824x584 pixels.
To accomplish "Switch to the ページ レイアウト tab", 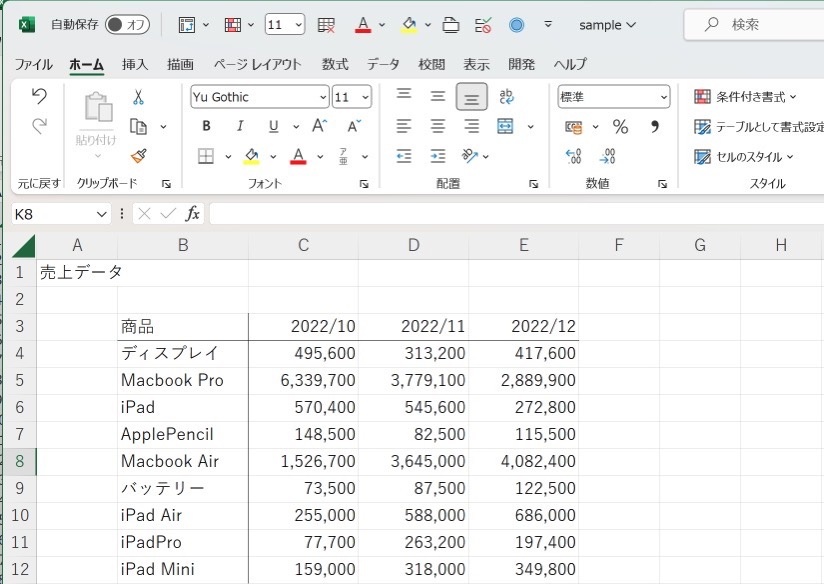I will click(258, 64).
